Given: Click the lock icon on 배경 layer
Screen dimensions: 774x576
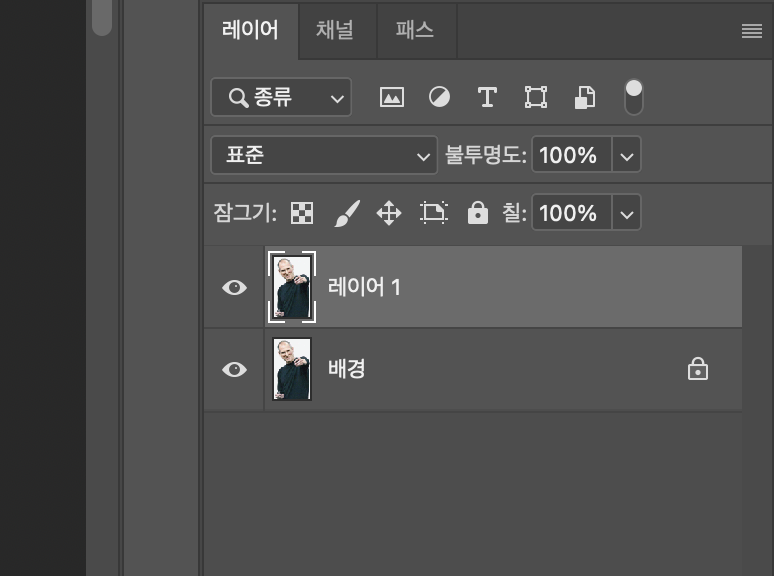Looking at the screenshot, I should 697,369.
